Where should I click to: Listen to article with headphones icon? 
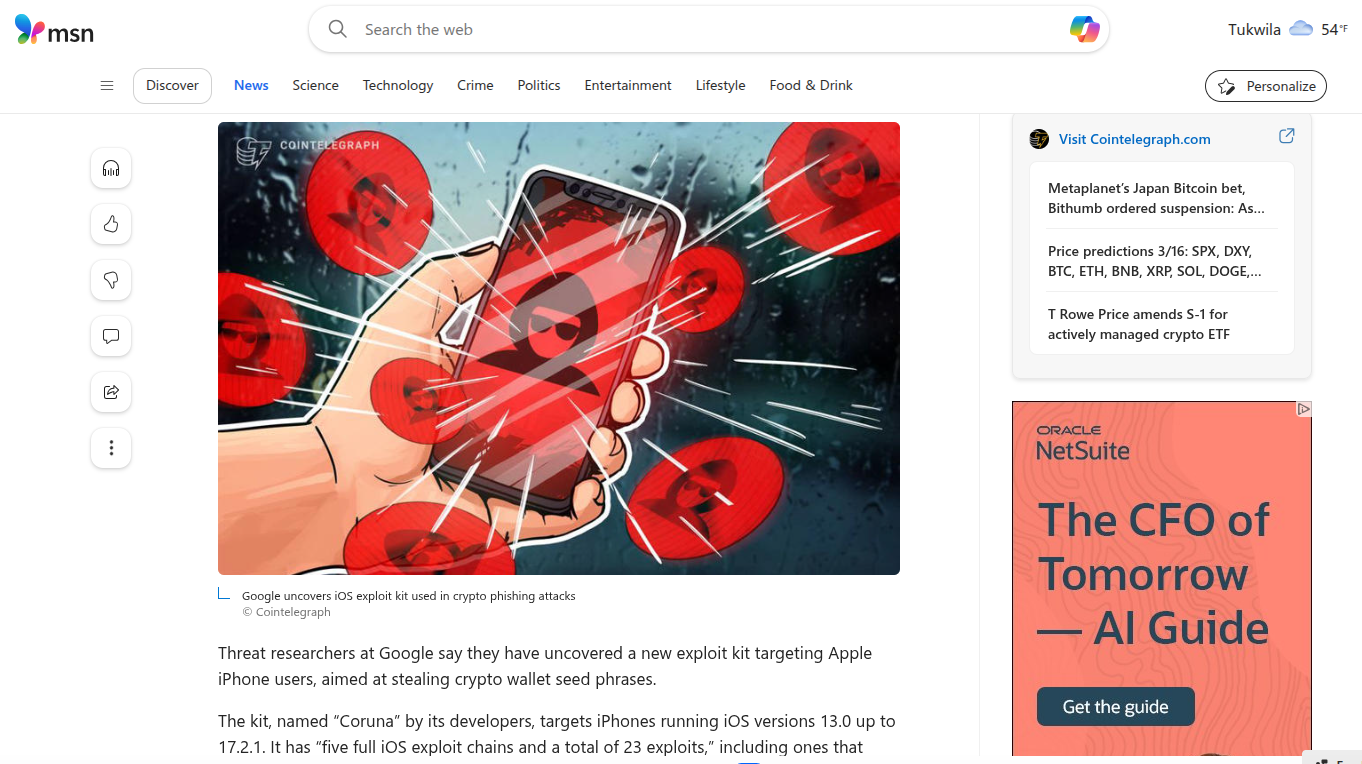click(111, 168)
